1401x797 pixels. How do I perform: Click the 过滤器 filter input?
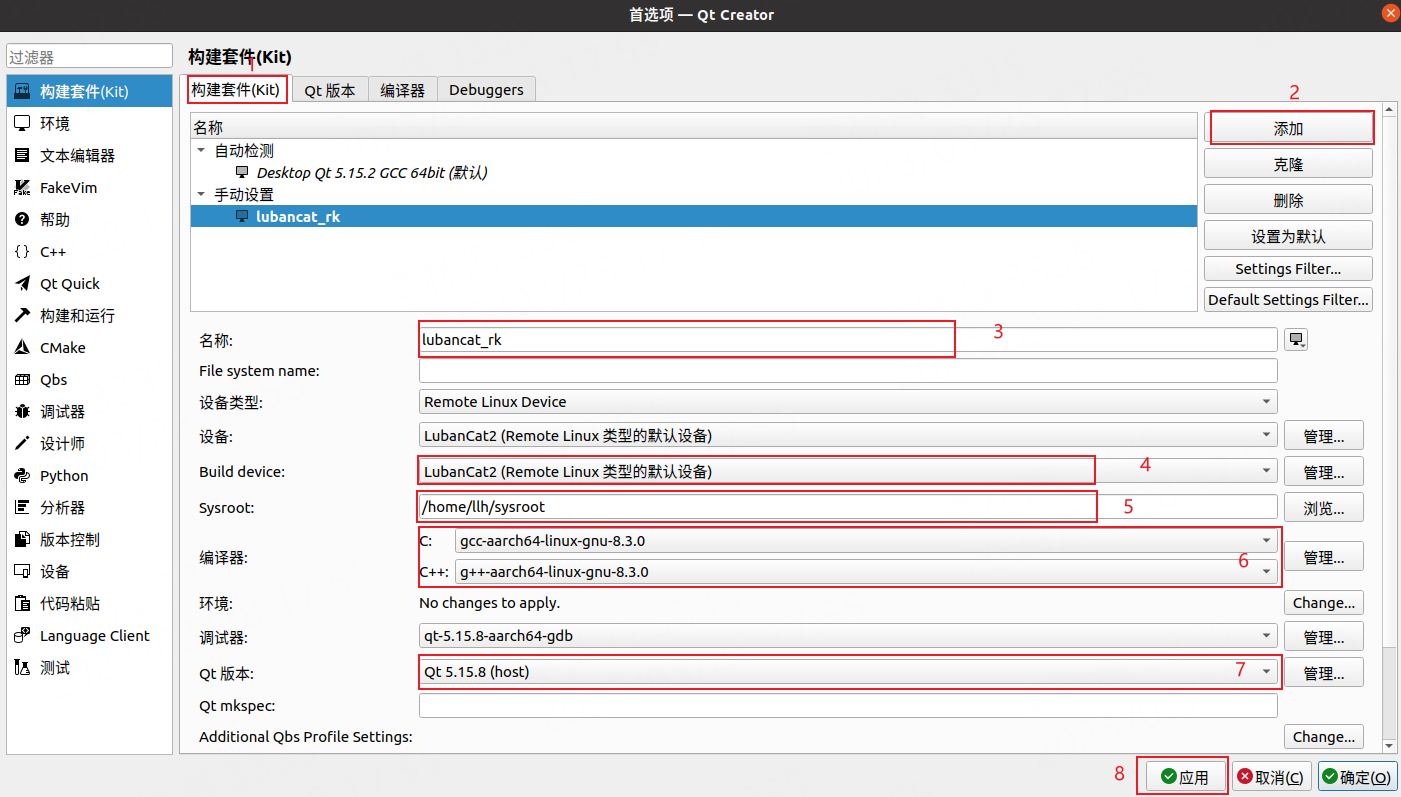[89, 57]
